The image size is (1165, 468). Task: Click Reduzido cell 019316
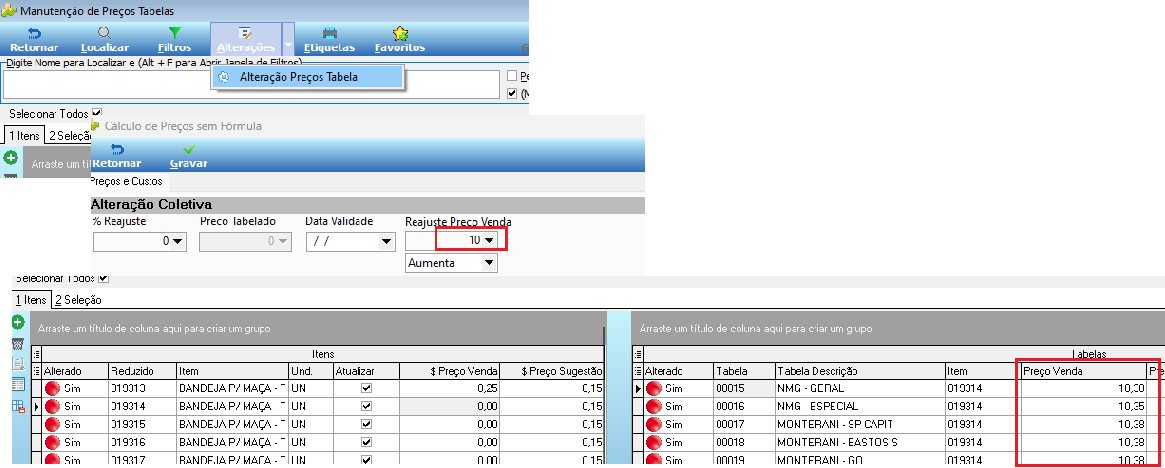[x=141, y=442]
